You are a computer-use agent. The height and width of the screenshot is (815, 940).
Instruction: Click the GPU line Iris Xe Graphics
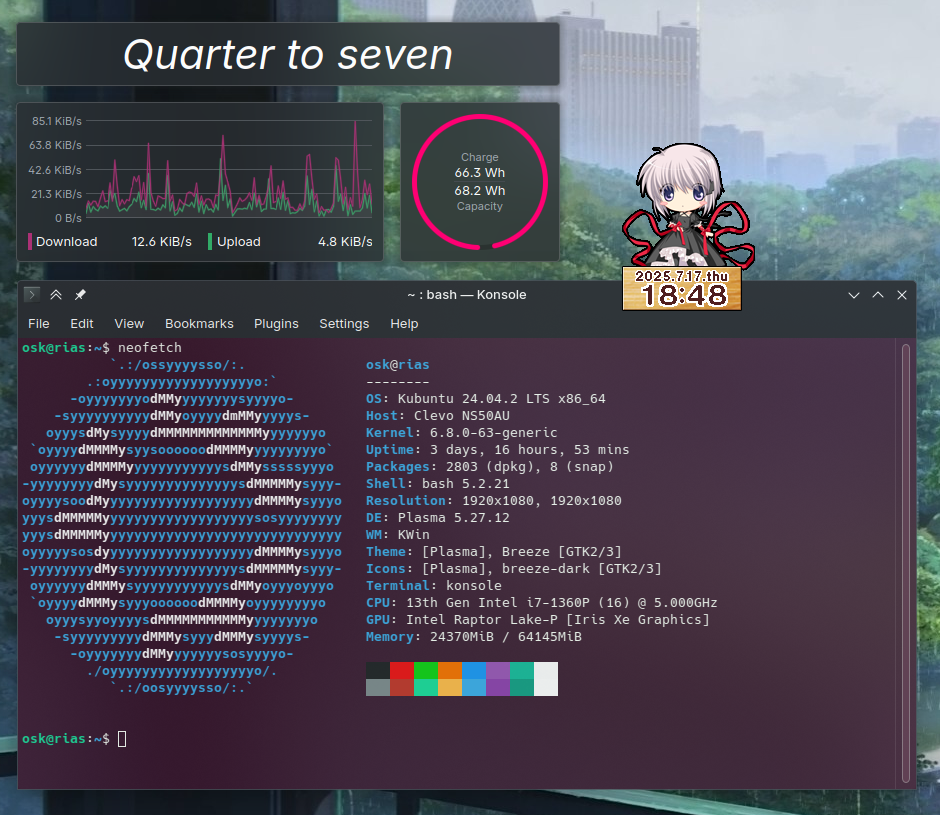538,619
